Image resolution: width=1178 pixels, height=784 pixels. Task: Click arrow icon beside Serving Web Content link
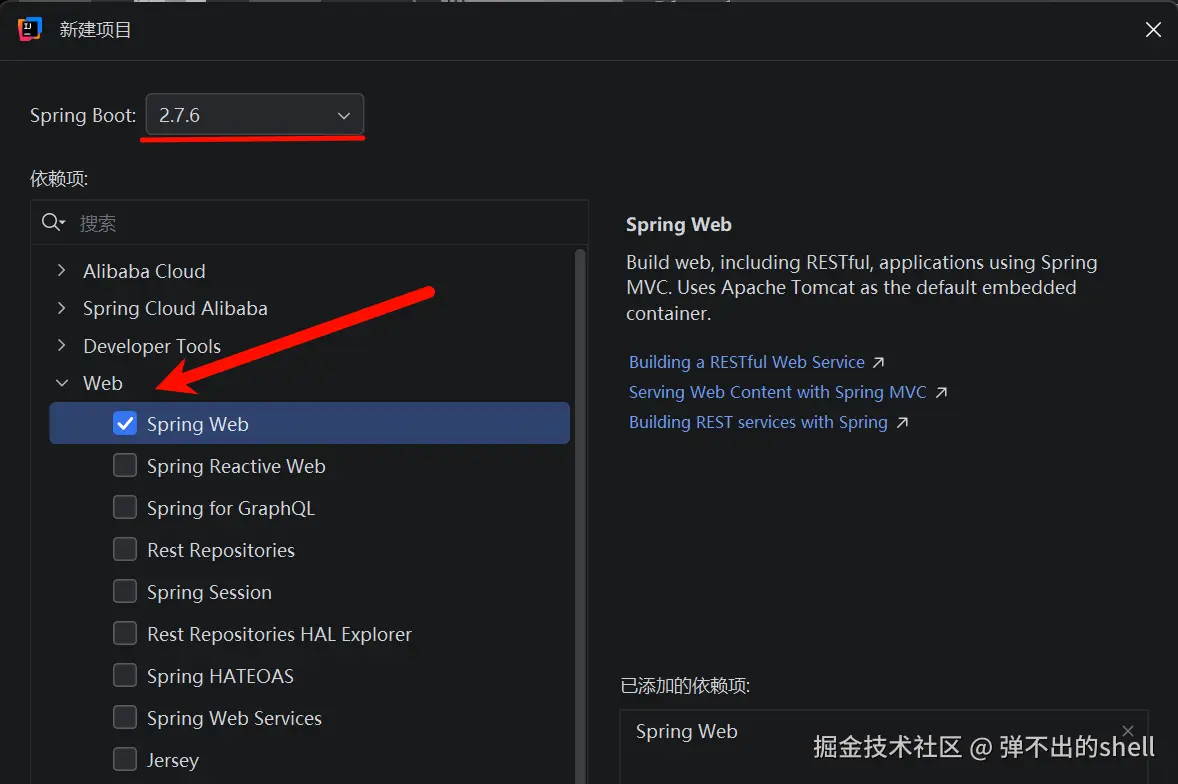point(941,392)
